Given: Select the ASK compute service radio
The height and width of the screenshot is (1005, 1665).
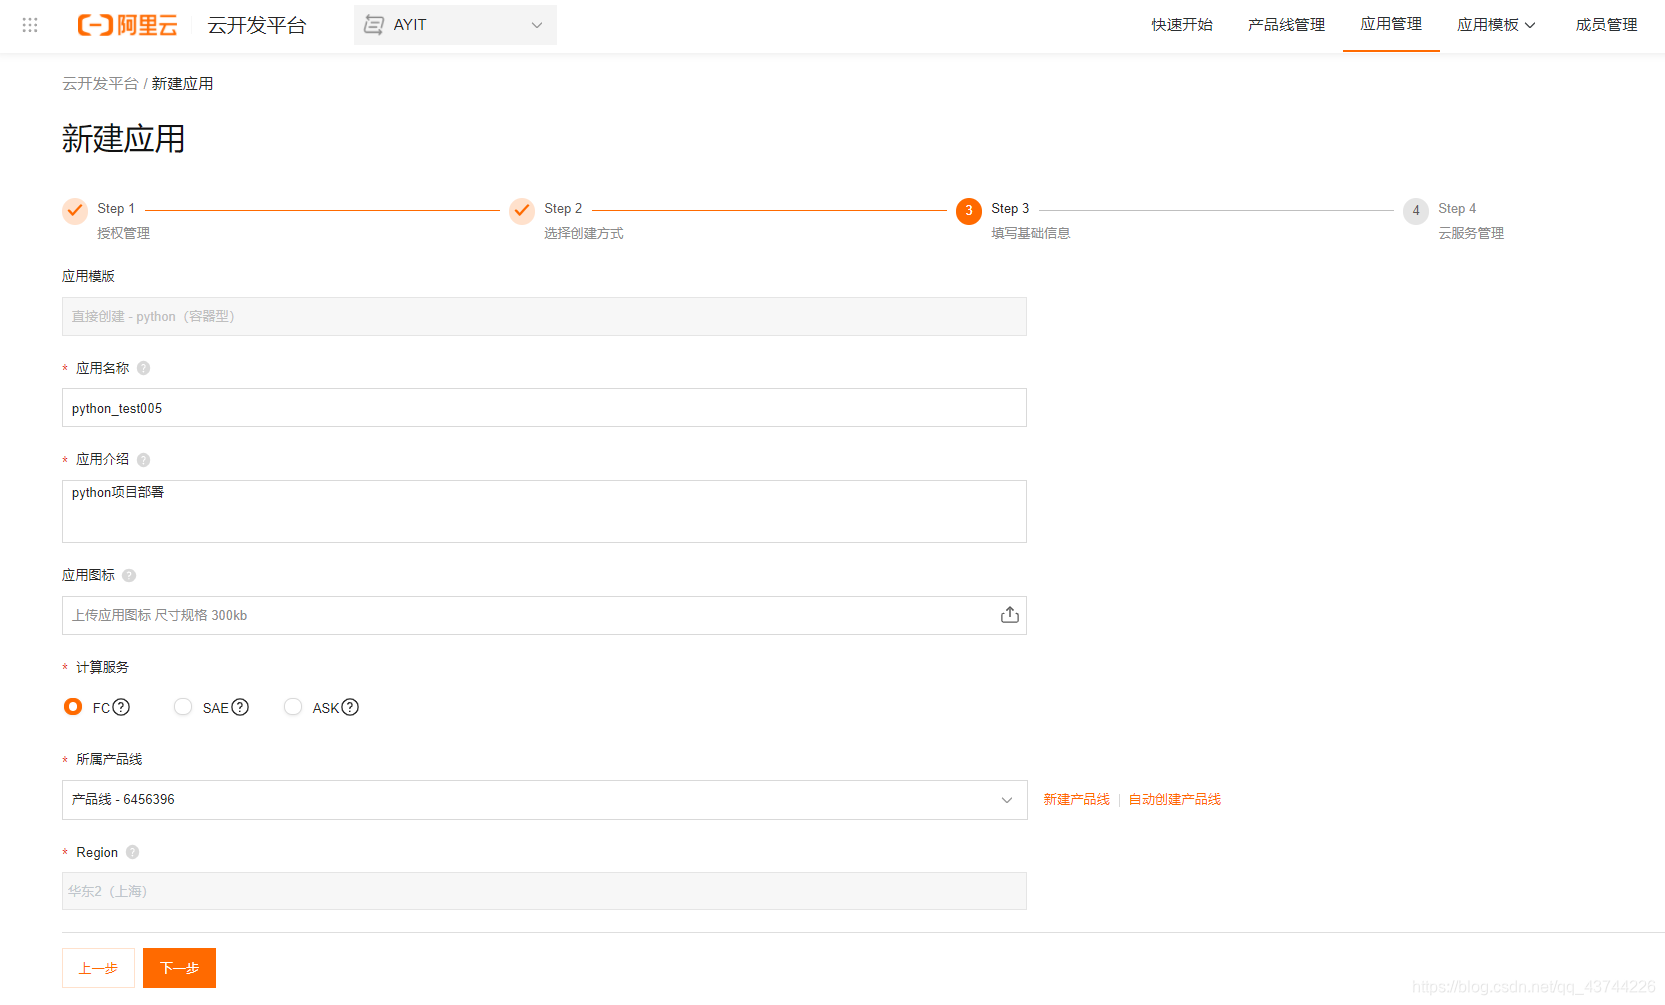Looking at the screenshot, I should pos(293,707).
